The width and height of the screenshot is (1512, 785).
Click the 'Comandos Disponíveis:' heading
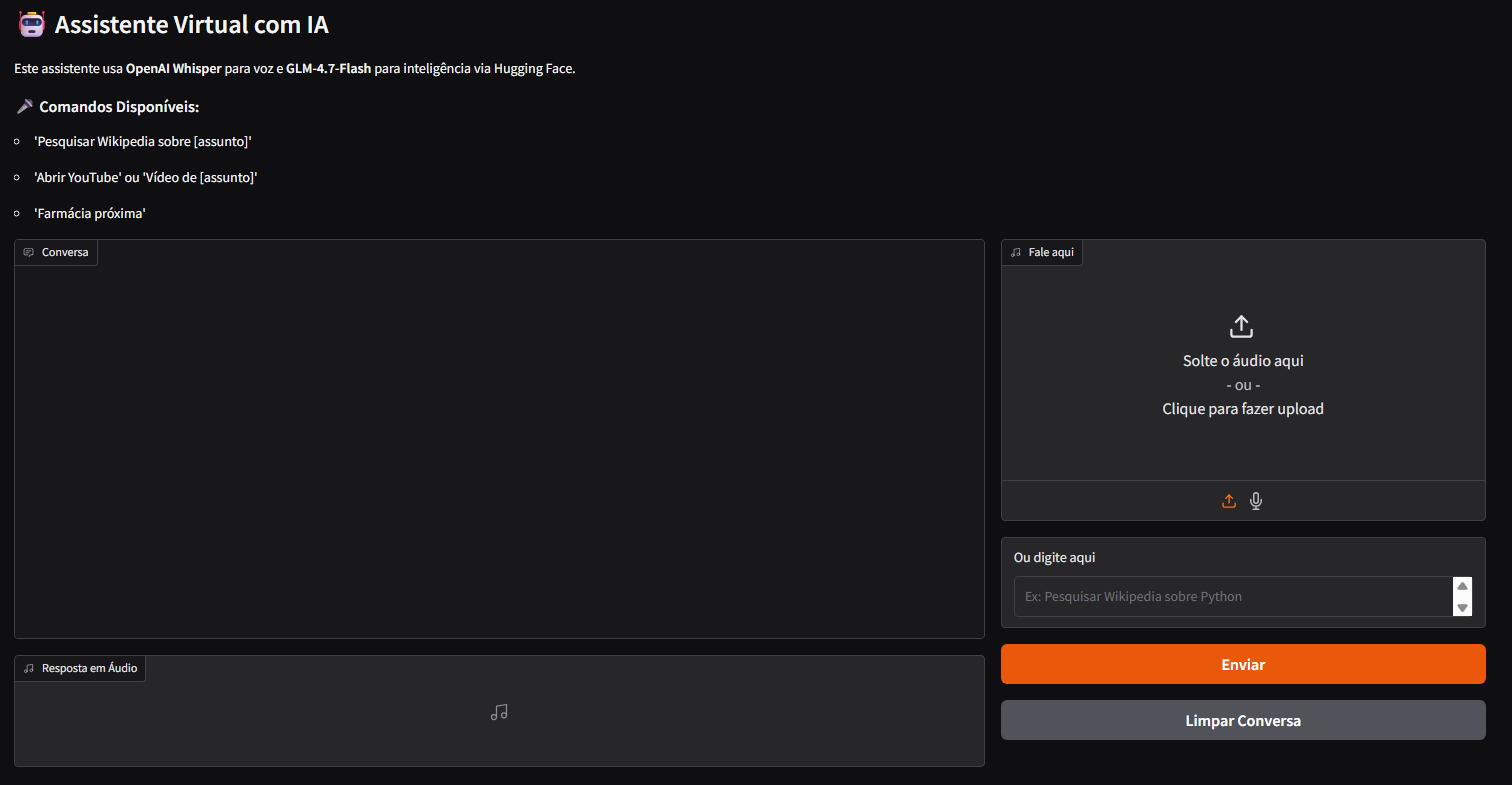pyautogui.click(x=119, y=106)
